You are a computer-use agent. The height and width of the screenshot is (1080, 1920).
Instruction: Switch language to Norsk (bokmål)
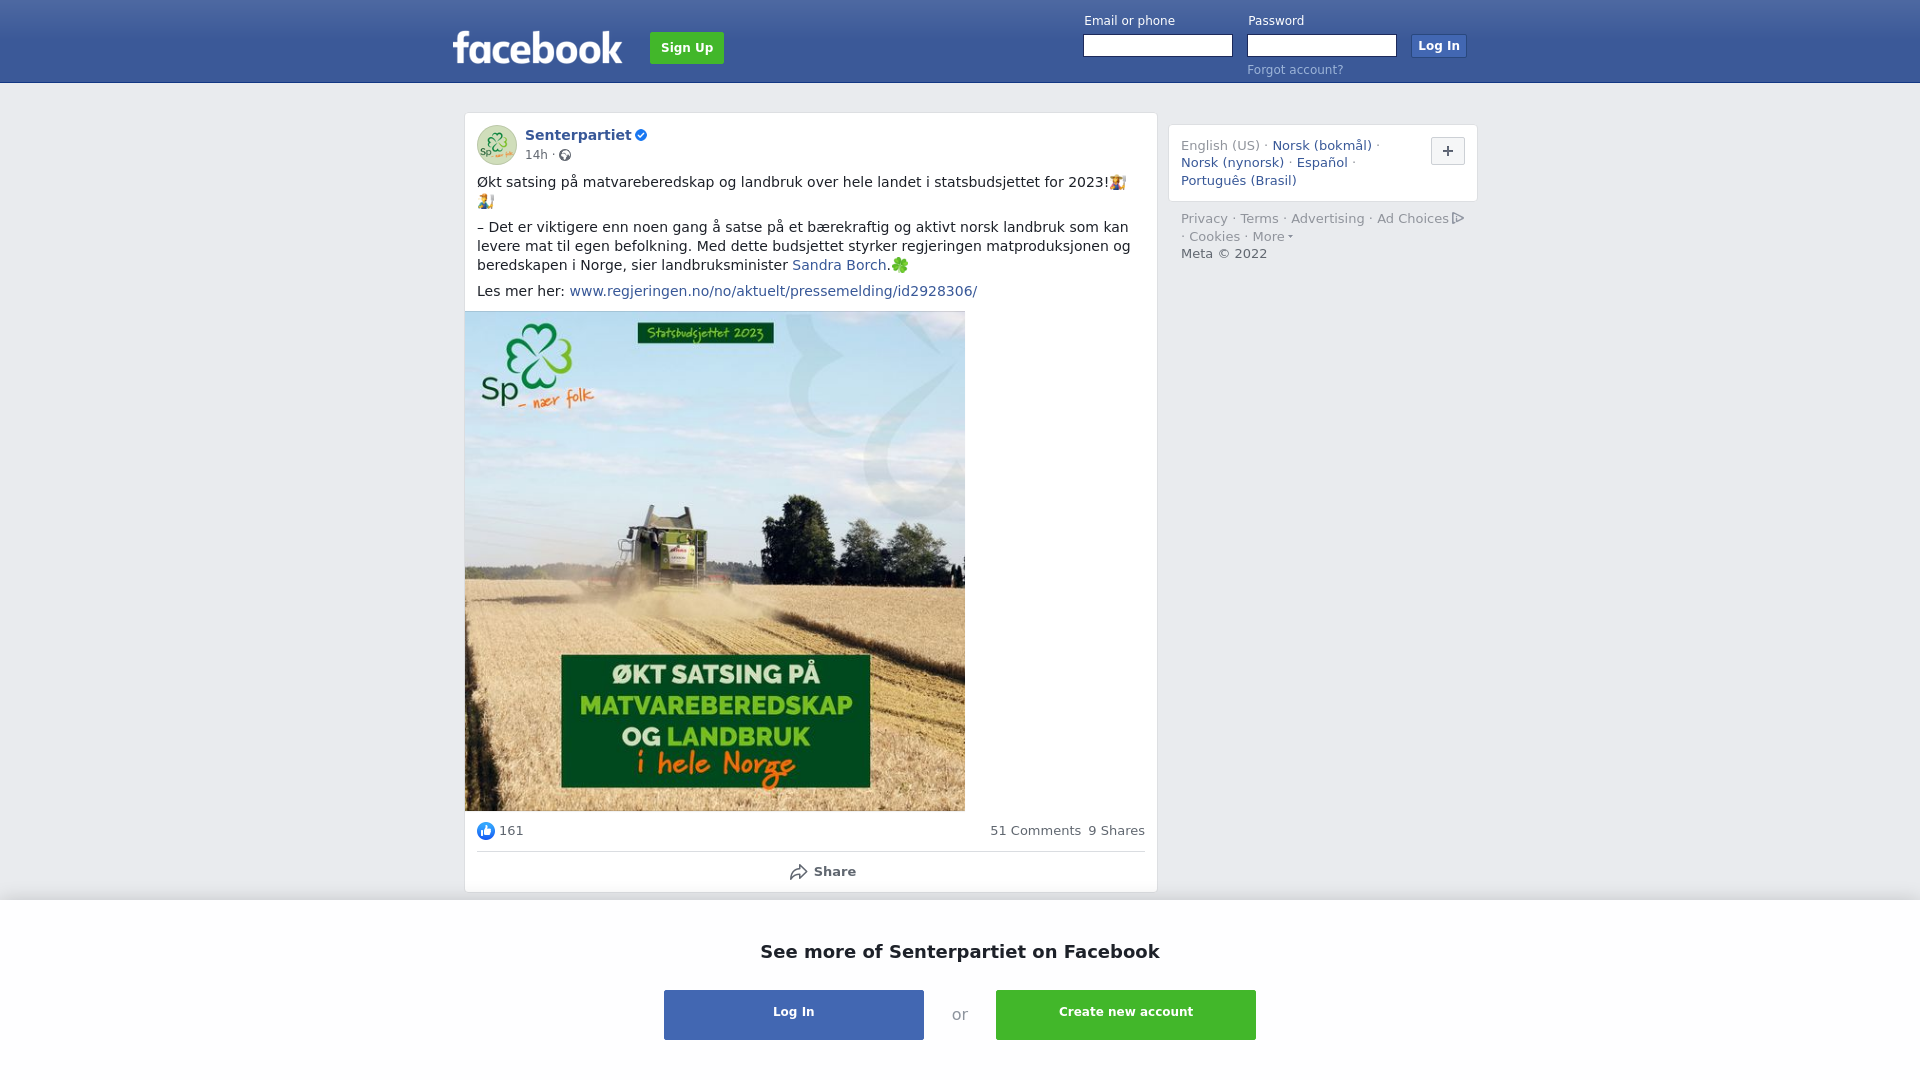(x=1322, y=146)
